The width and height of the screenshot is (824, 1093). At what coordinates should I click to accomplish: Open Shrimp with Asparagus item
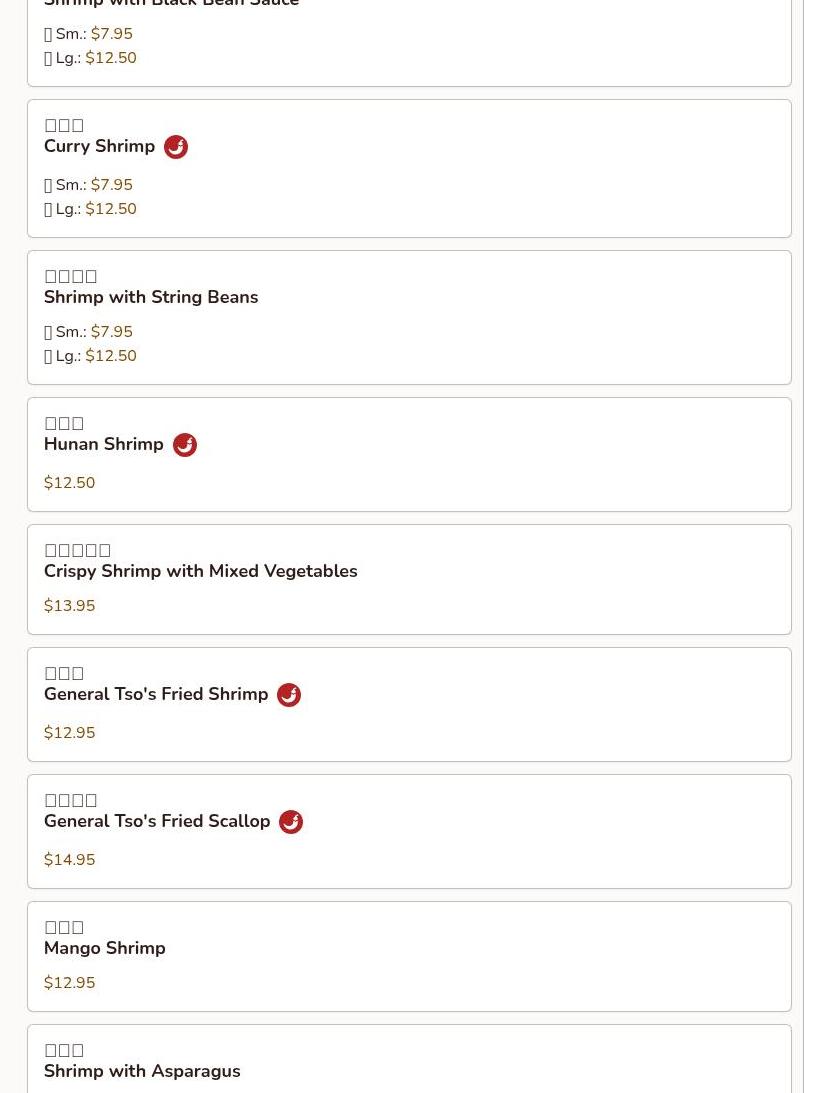coord(142,1071)
